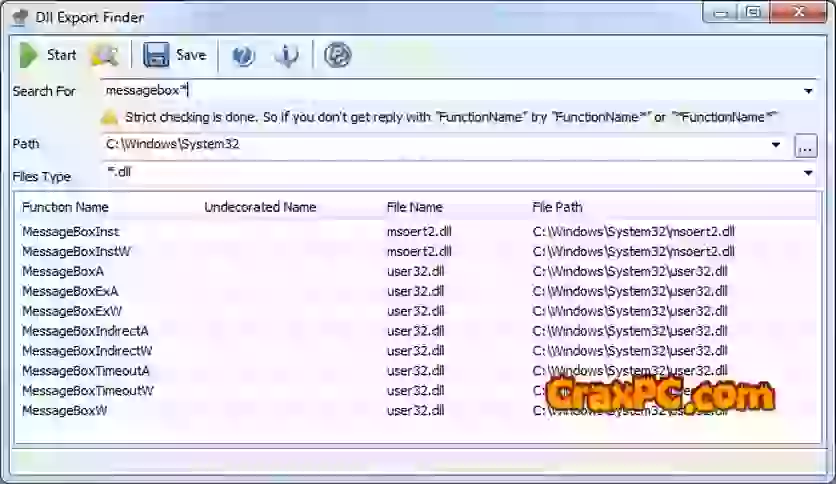
Task: Click the green Start arrow icon
Action: click(28, 55)
